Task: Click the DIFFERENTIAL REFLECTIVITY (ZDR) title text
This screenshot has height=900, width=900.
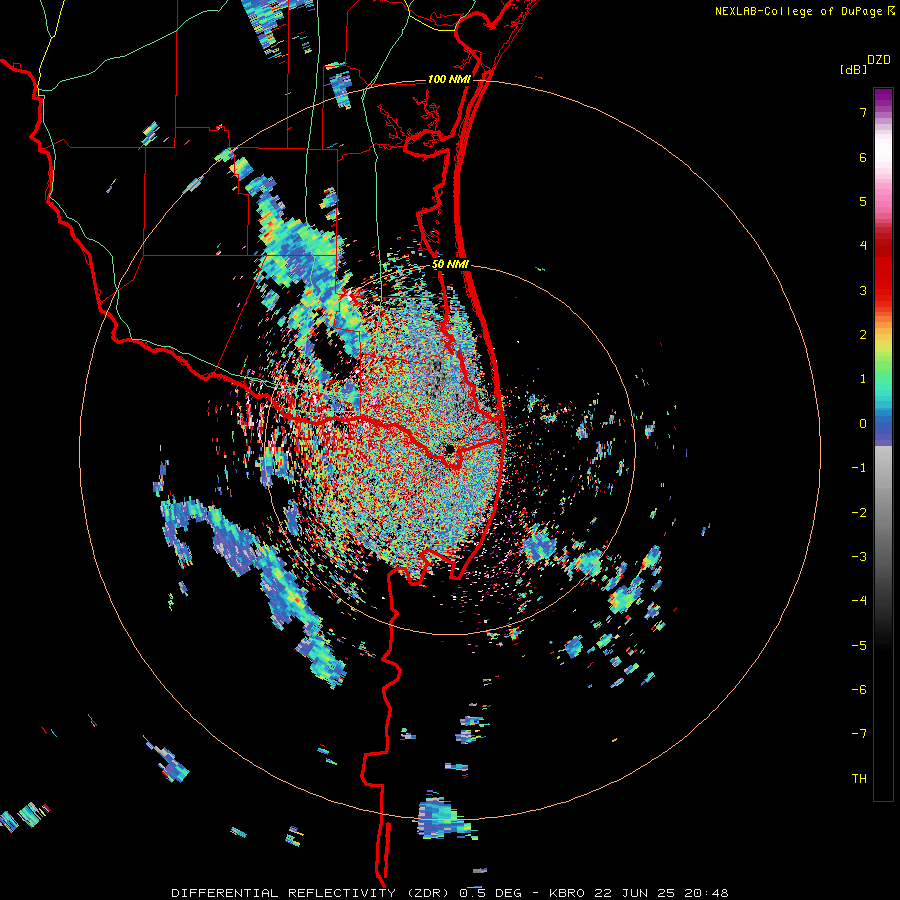Action: pyautogui.click(x=312, y=893)
